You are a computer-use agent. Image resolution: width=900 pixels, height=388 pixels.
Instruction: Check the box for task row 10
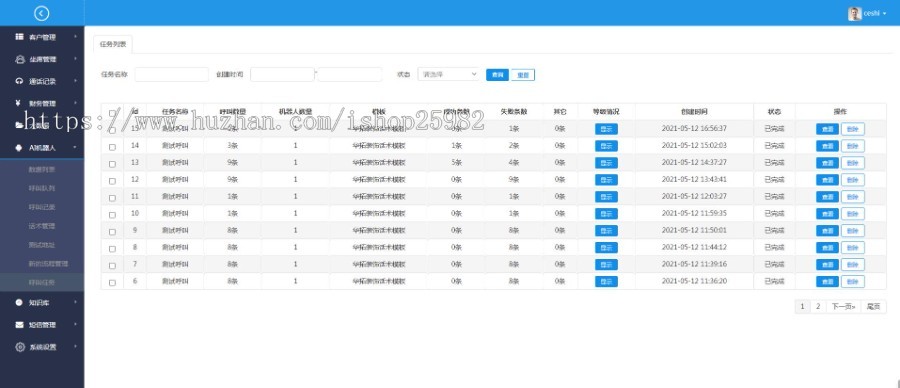click(x=112, y=215)
